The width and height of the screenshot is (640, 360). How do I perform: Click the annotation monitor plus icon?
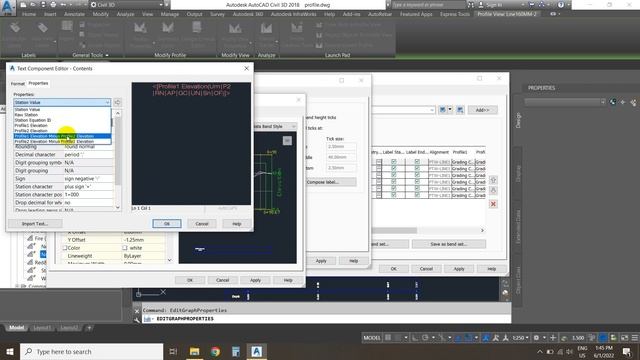point(553,338)
